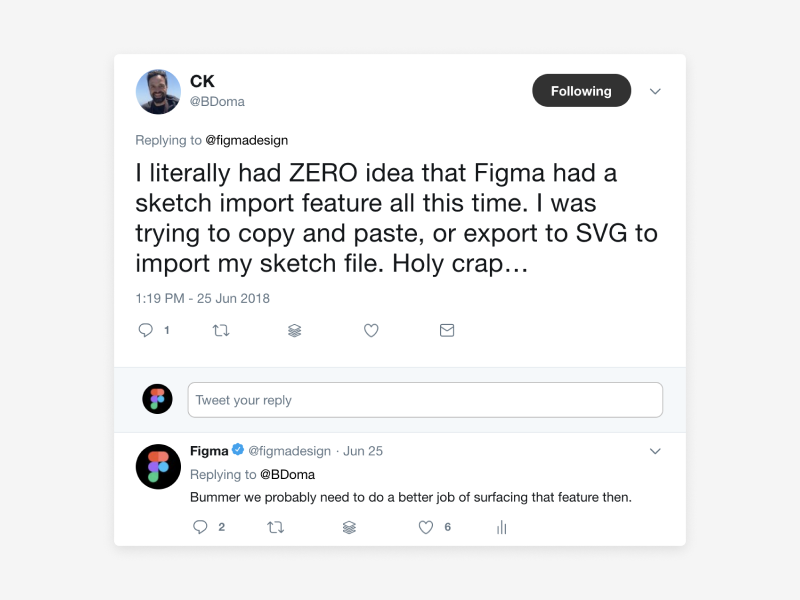
Task: Retweet CK's tweet about sketch import
Action: tap(221, 330)
